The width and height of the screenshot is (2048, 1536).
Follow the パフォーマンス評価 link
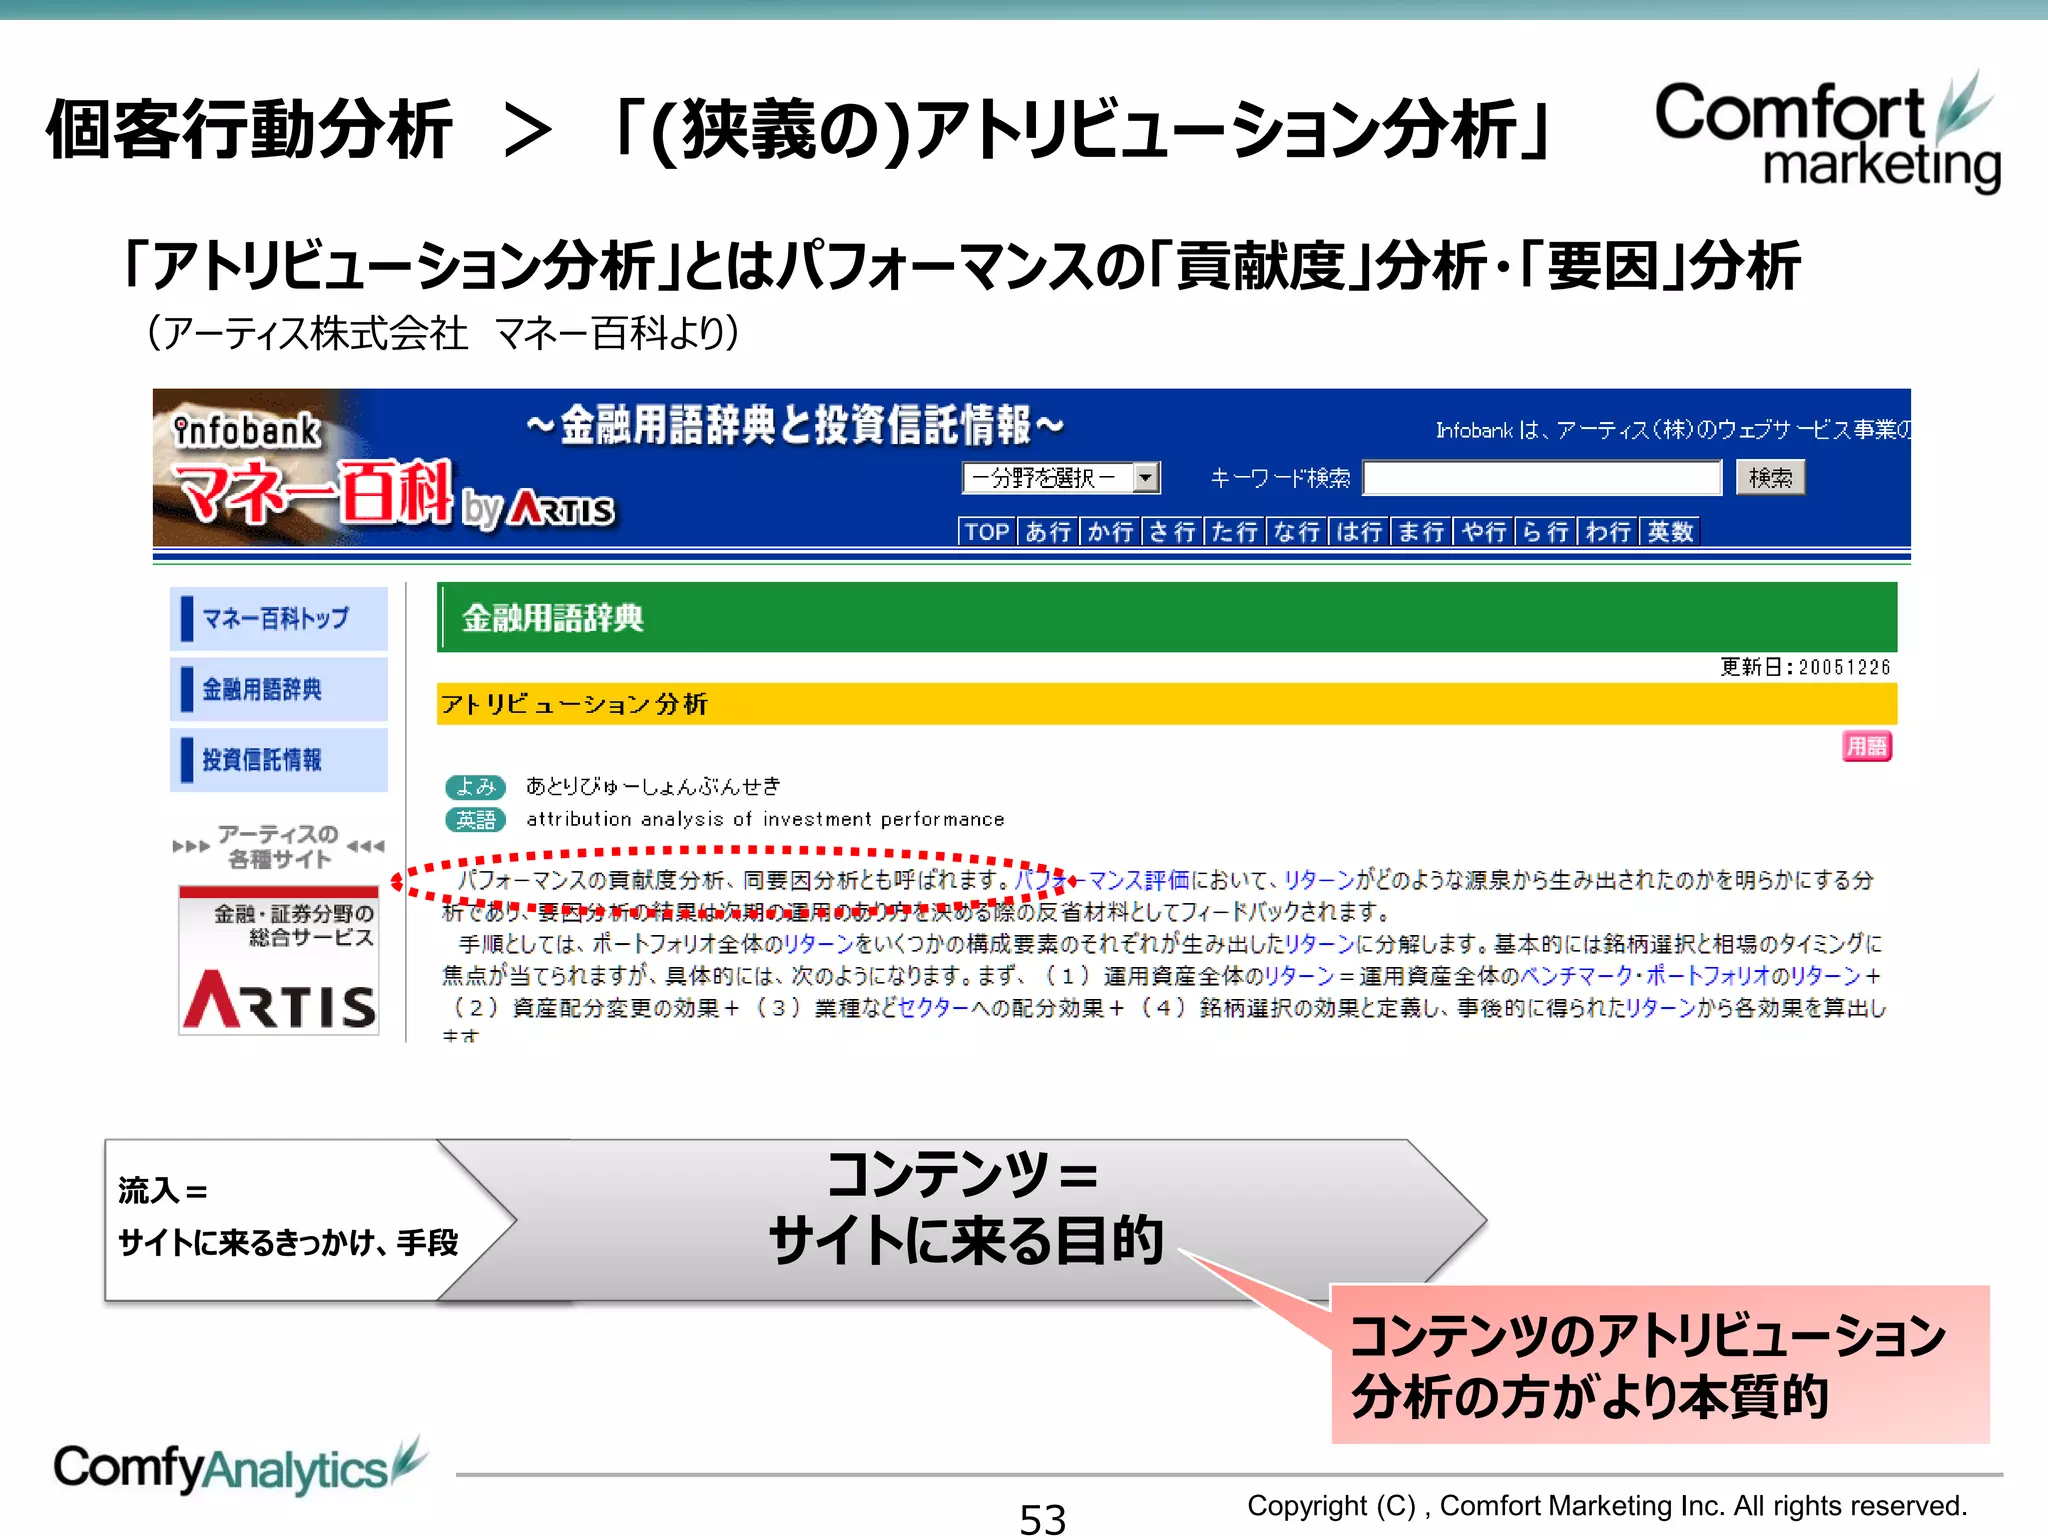(1101, 880)
